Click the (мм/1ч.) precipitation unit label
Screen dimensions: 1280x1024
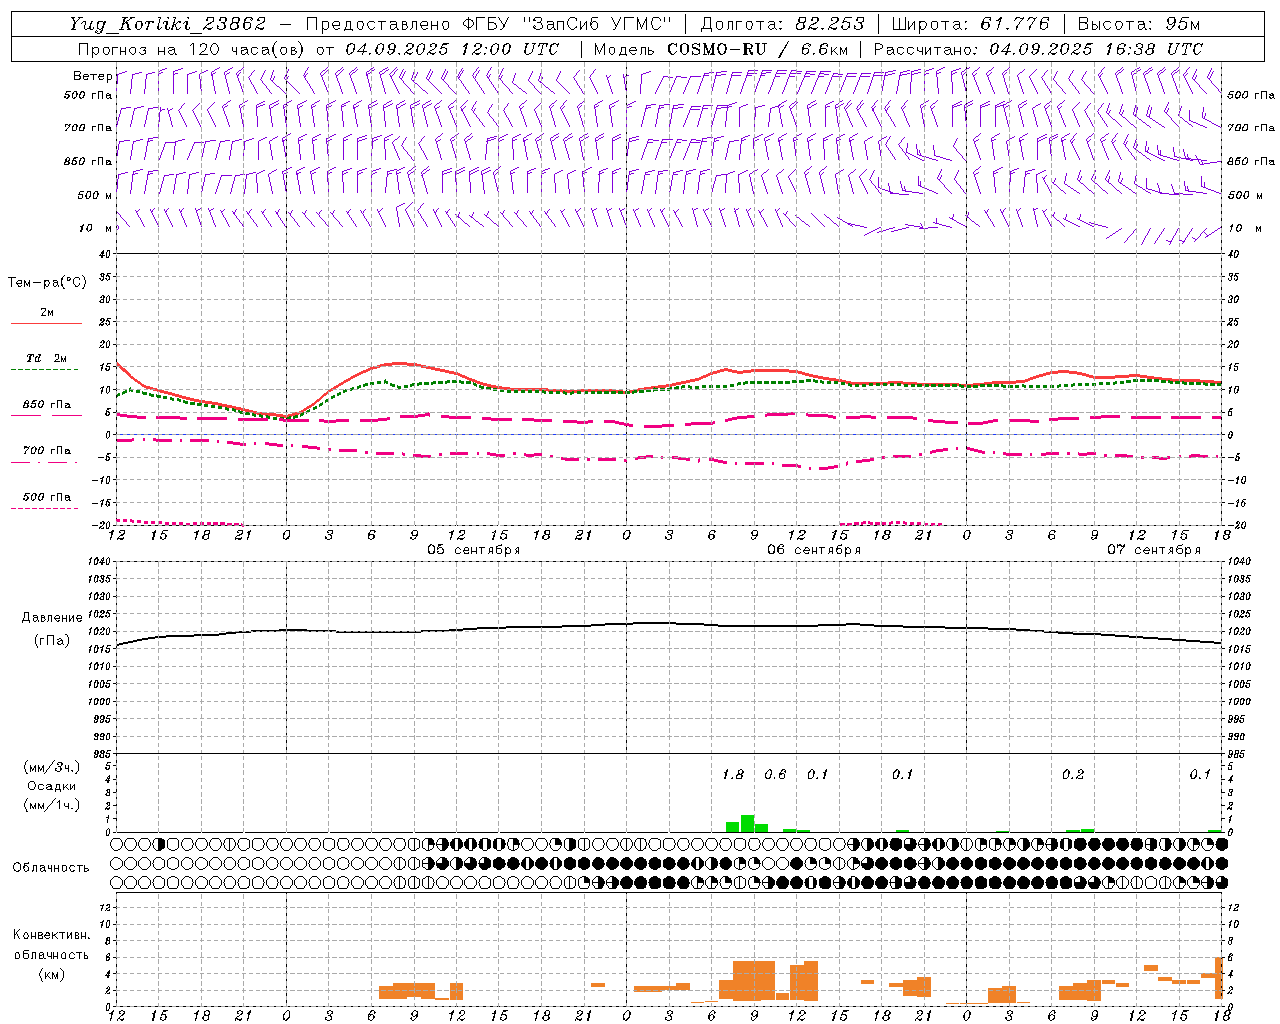52,805
